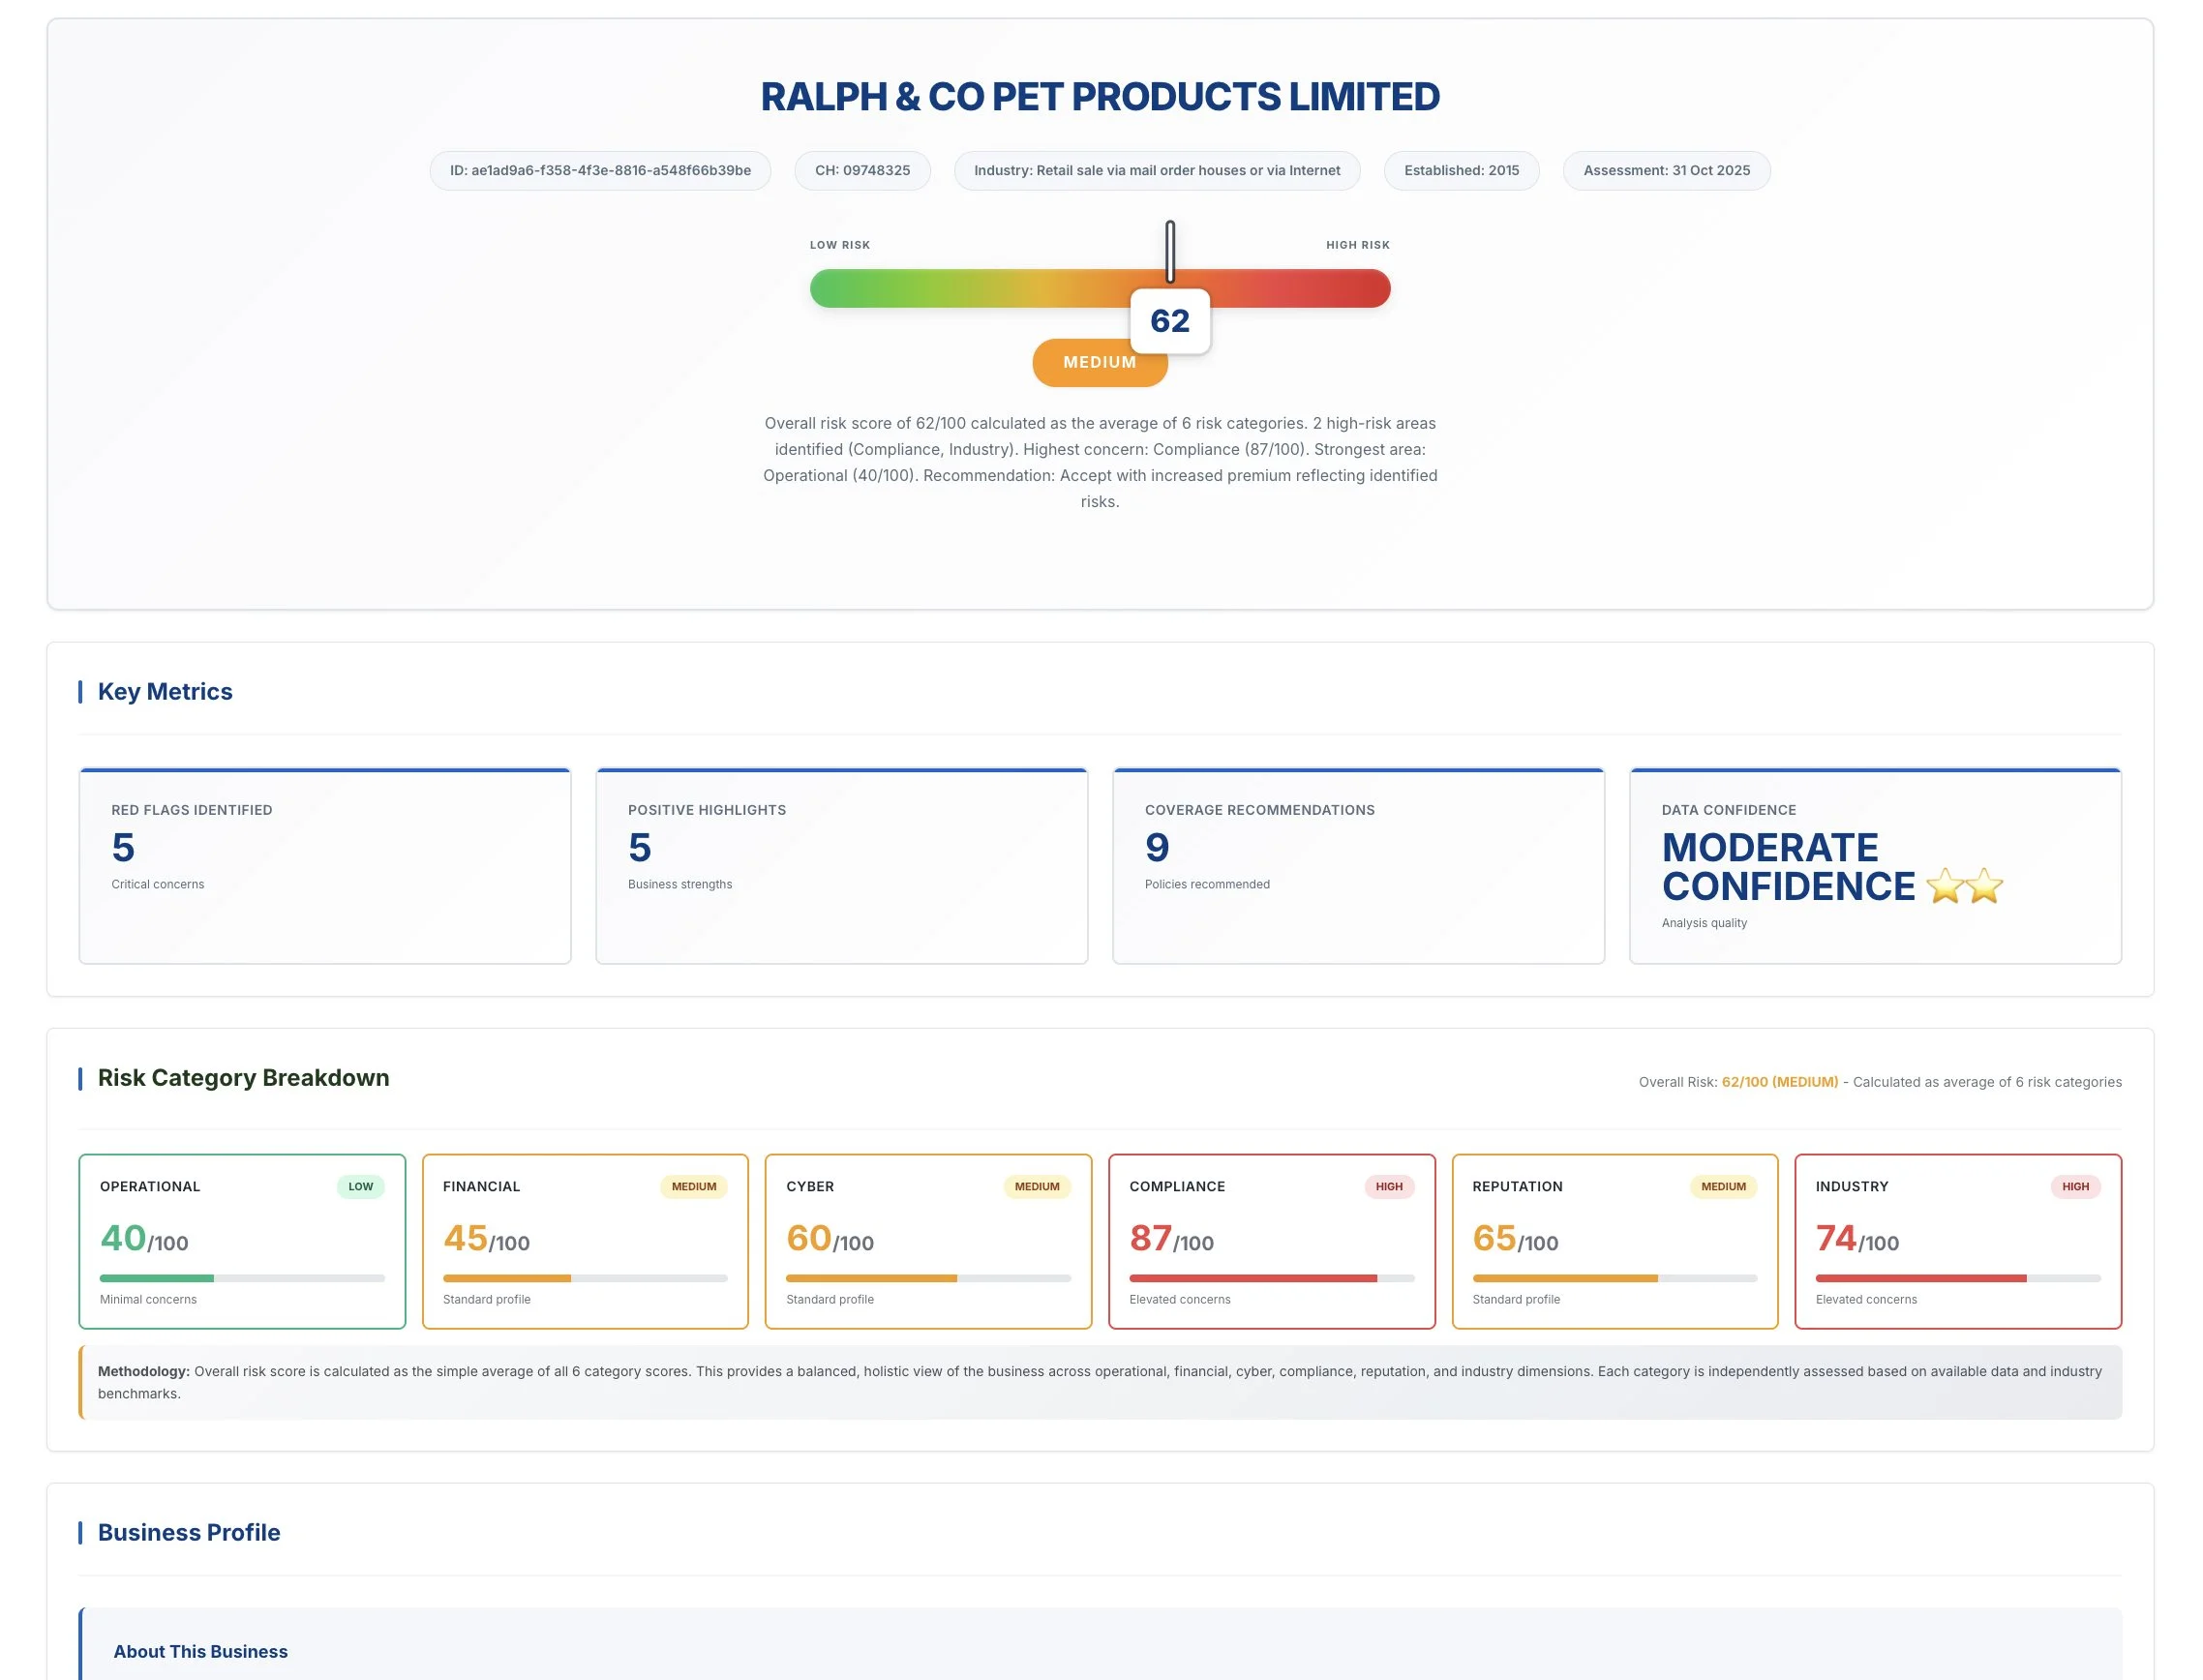Click the risk gauge needle marker
Screen dimensions: 2203x1680
click(1169, 251)
